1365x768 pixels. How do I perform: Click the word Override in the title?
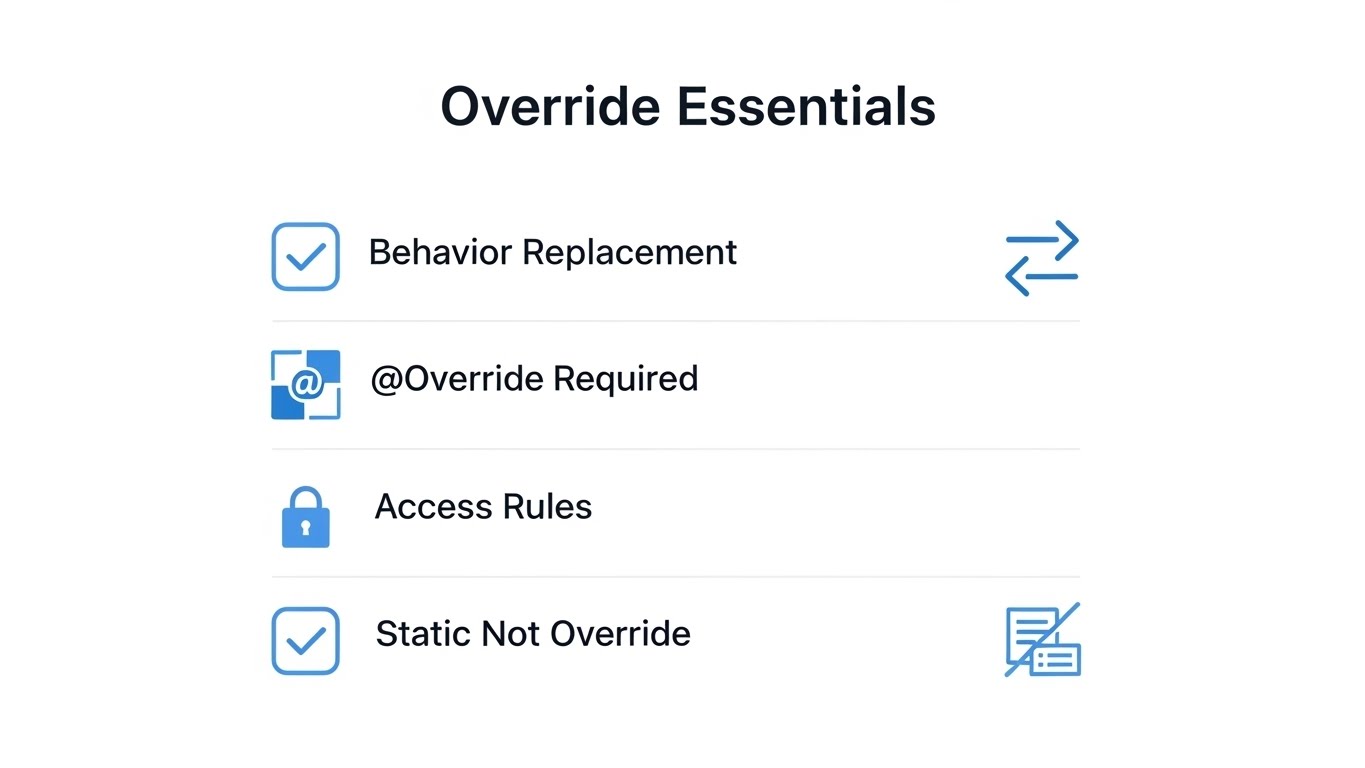click(550, 106)
